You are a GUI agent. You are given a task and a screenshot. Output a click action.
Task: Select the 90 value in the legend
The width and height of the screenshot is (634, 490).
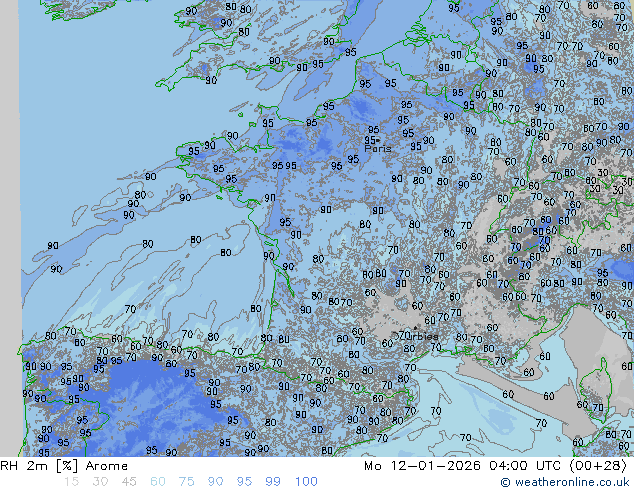pos(216,482)
